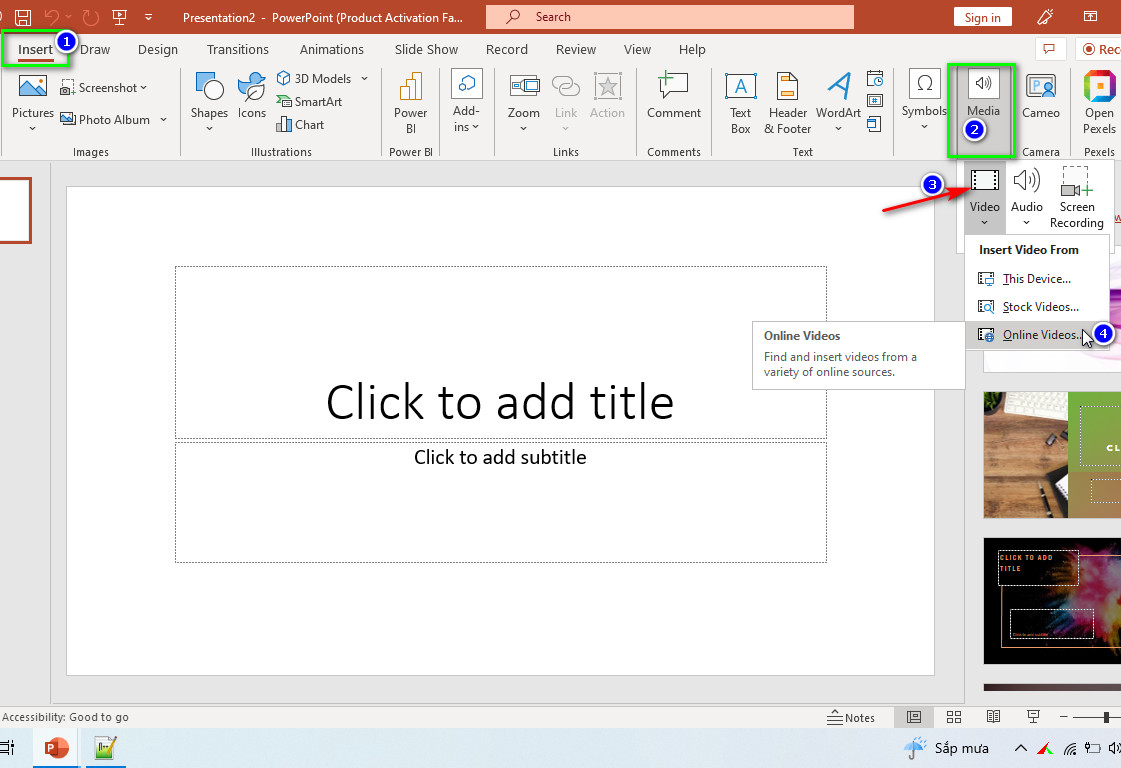
Task: Switch to Reading View
Action: pyautogui.click(x=993, y=717)
